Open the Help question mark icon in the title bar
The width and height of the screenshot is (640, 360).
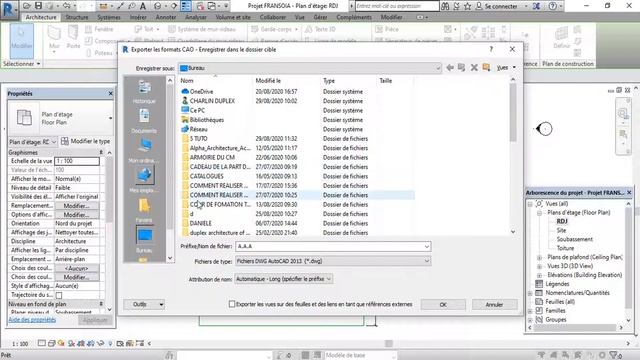tap(552, 6)
